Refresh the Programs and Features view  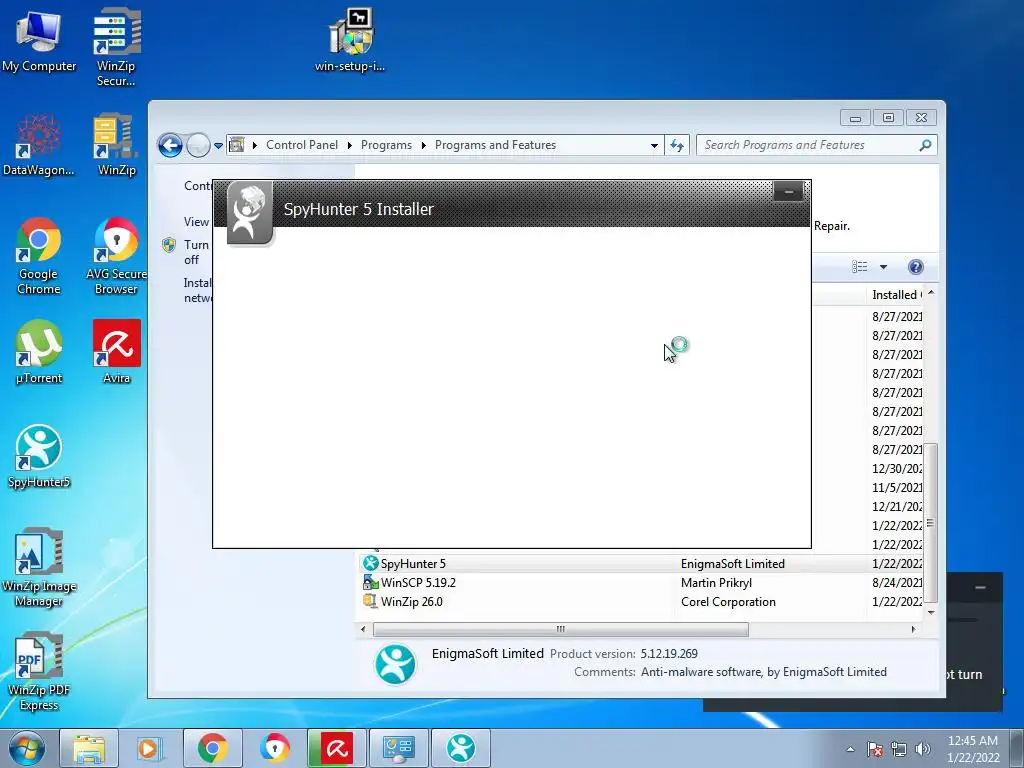pos(677,145)
